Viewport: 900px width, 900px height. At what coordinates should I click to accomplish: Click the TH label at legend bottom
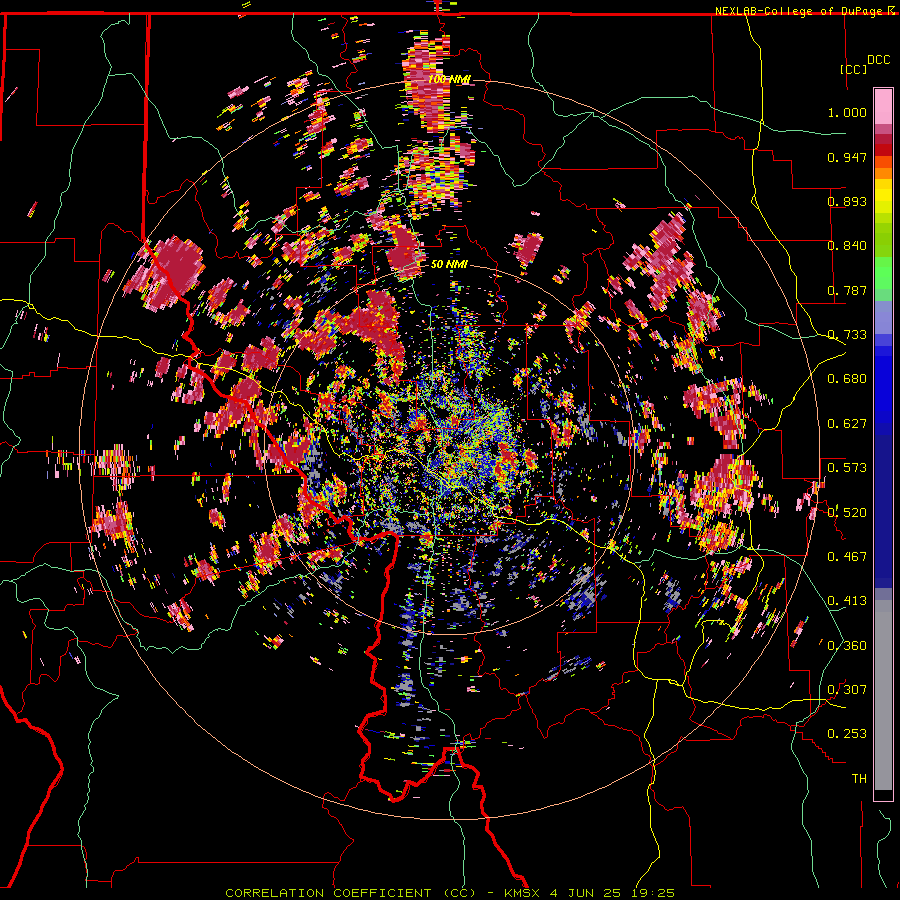coord(859,779)
